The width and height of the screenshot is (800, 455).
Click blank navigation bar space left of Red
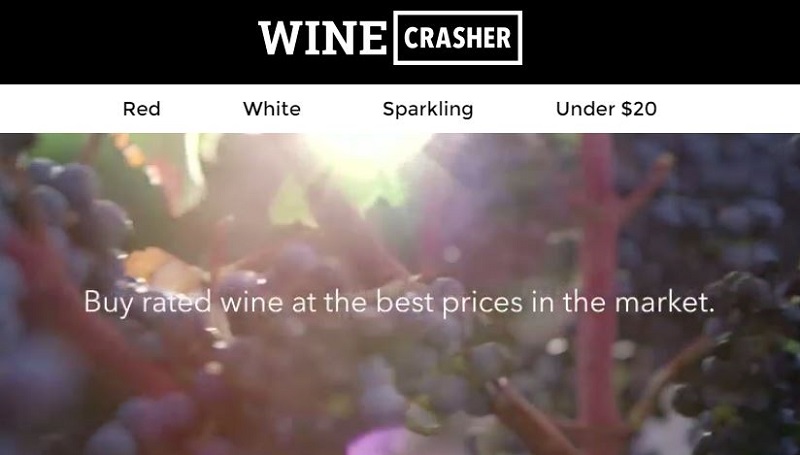[x=60, y=109]
